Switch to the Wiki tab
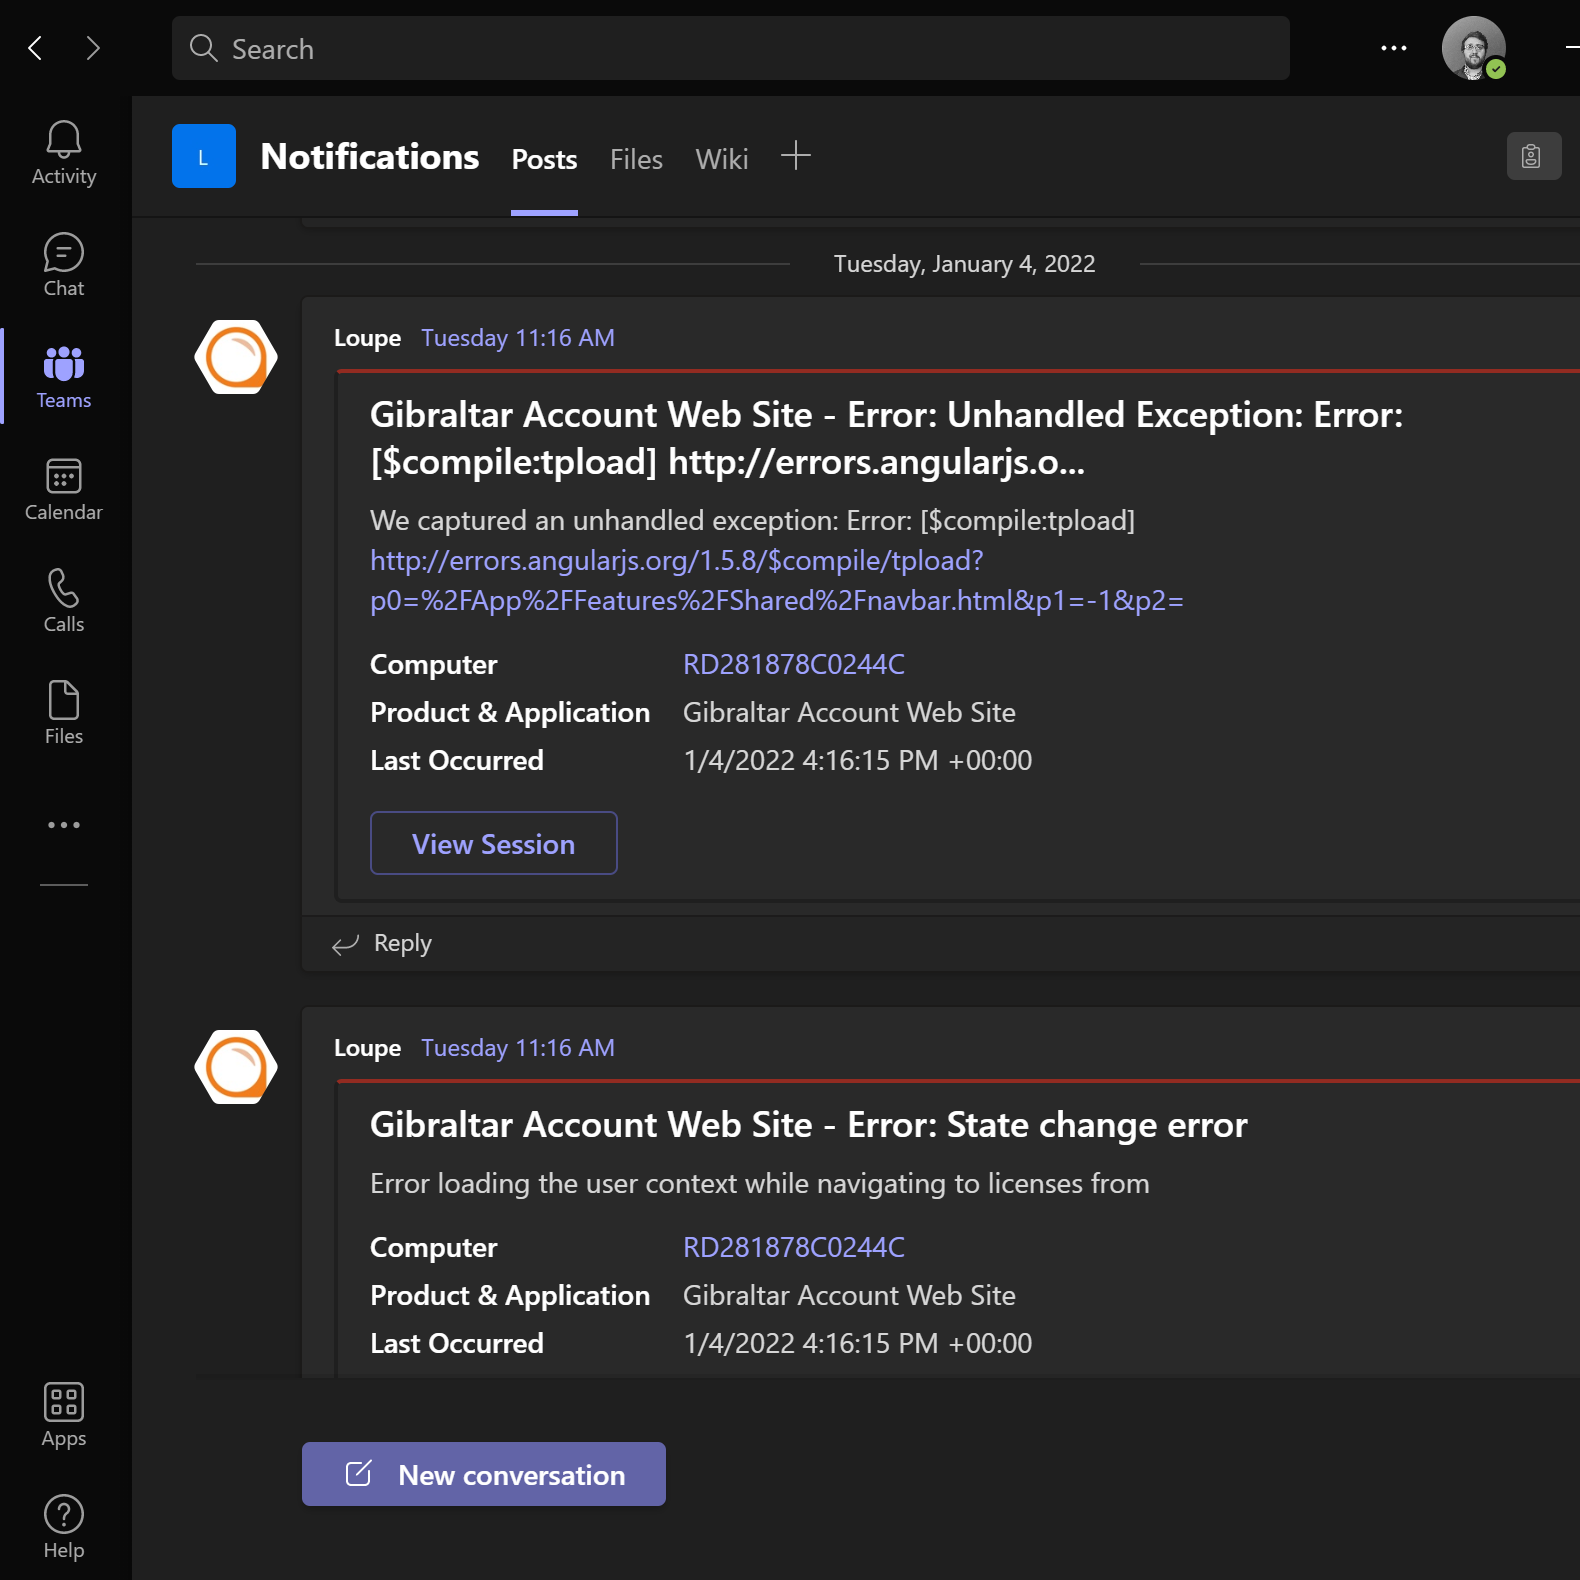This screenshot has width=1580, height=1580. pyautogui.click(x=722, y=160)
